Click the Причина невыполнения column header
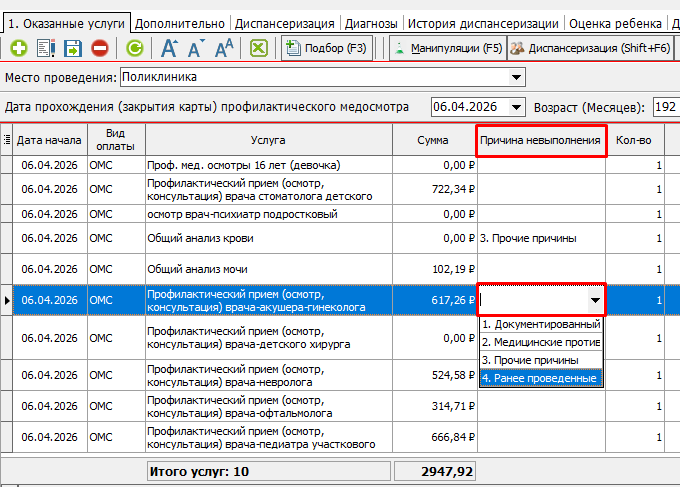This screenshot has height=487, width=680. 540,141
